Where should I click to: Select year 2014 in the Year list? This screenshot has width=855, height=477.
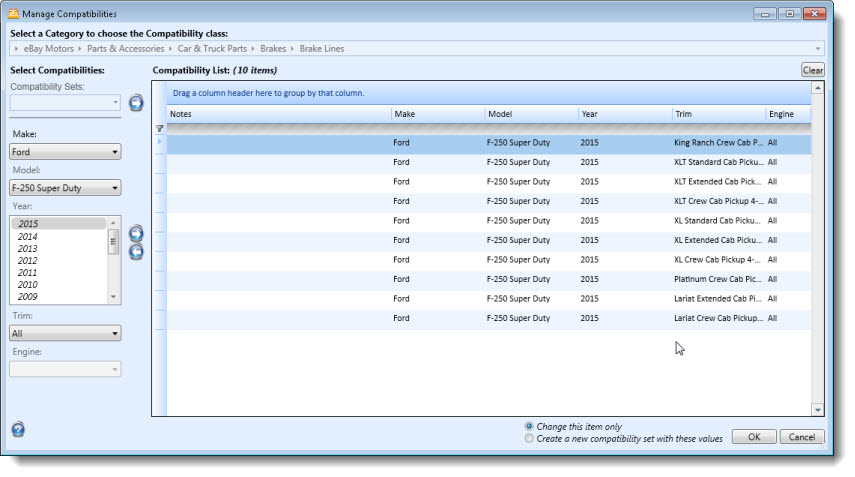click(58, 237)
